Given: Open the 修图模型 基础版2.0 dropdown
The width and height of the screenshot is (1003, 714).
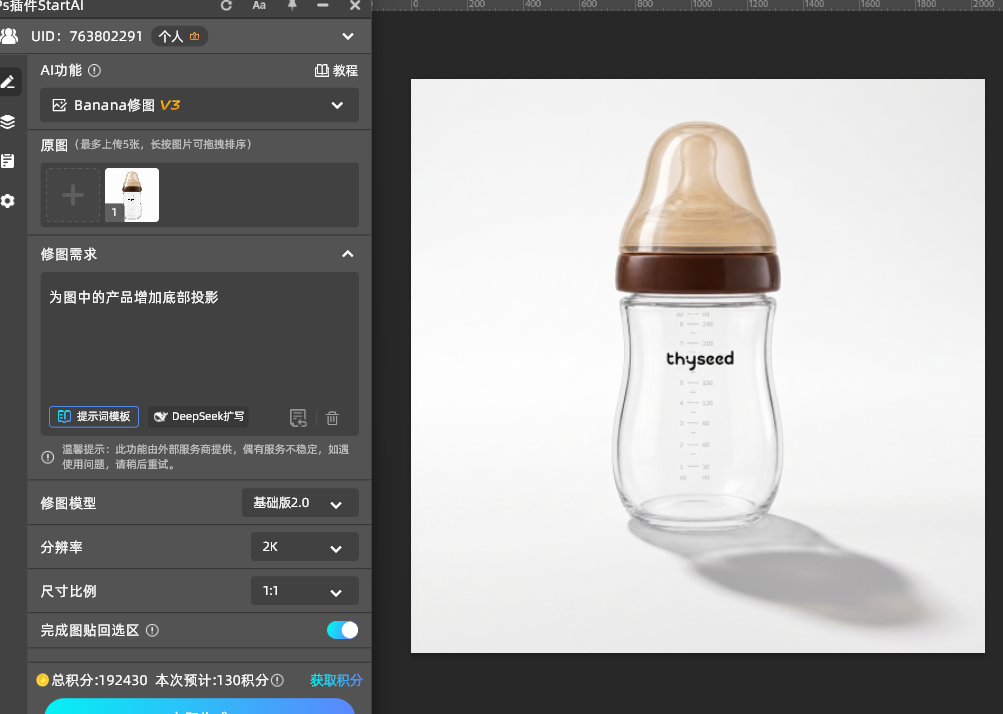Looking at the screenshot, I should (300, 503).
